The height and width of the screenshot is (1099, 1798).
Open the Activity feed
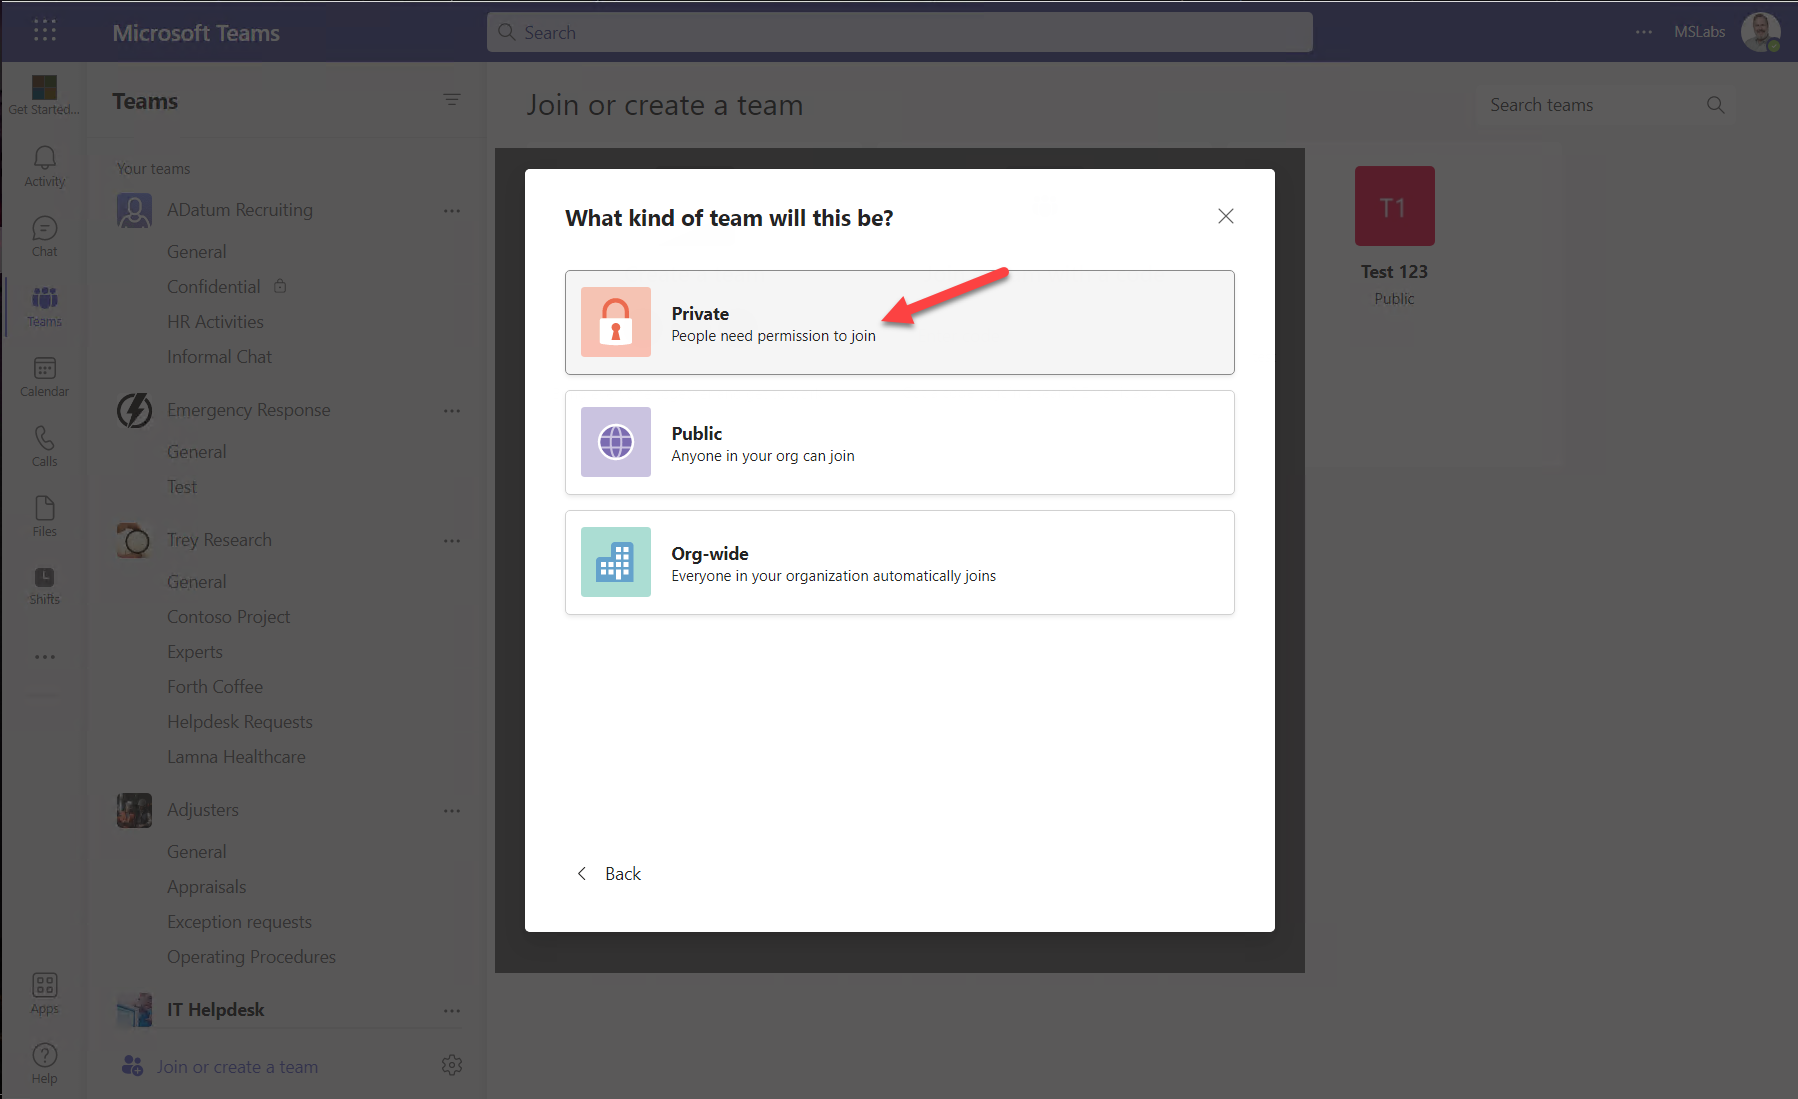click(44, 166)
